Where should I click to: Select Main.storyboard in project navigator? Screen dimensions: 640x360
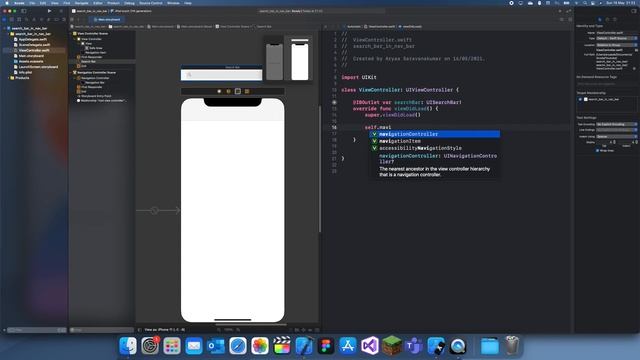[x=31, y=56]
